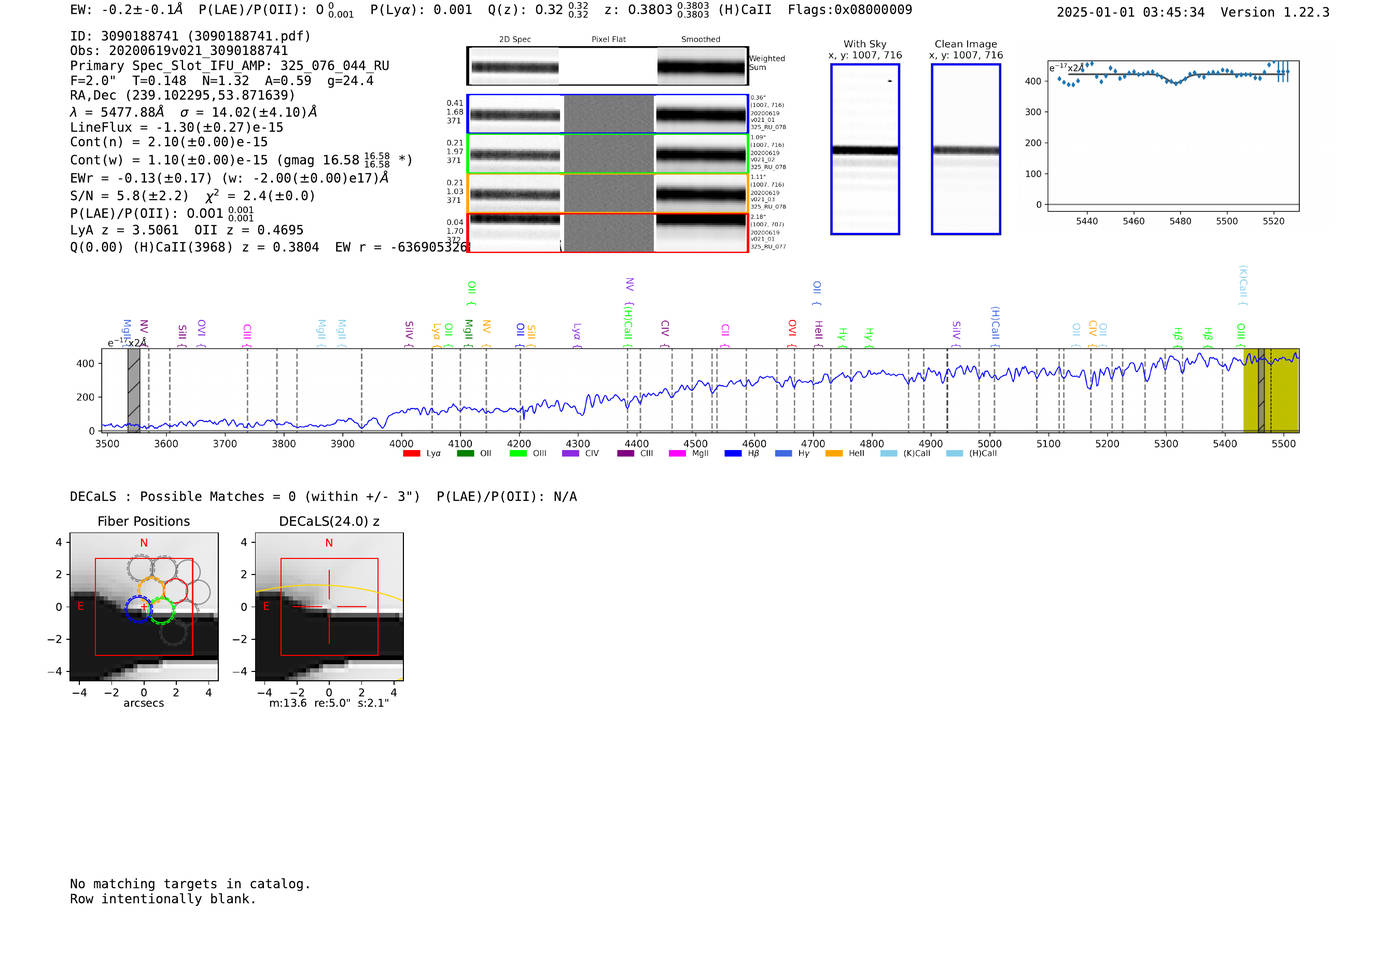Open the DECaLS(24.0) z image

point(329,606)
